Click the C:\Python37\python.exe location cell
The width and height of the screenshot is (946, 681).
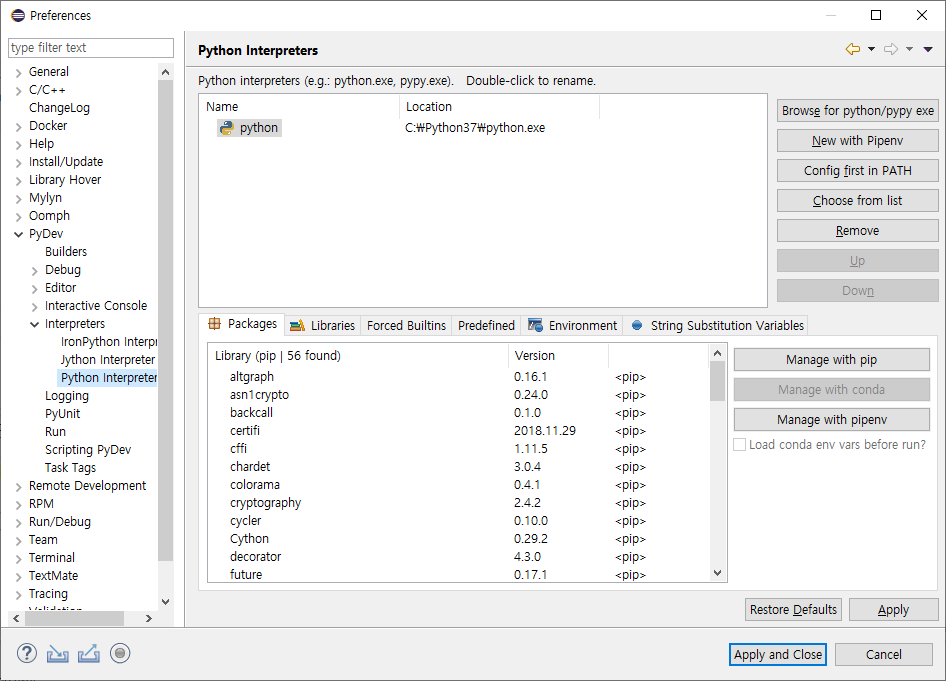pos(475,128)
